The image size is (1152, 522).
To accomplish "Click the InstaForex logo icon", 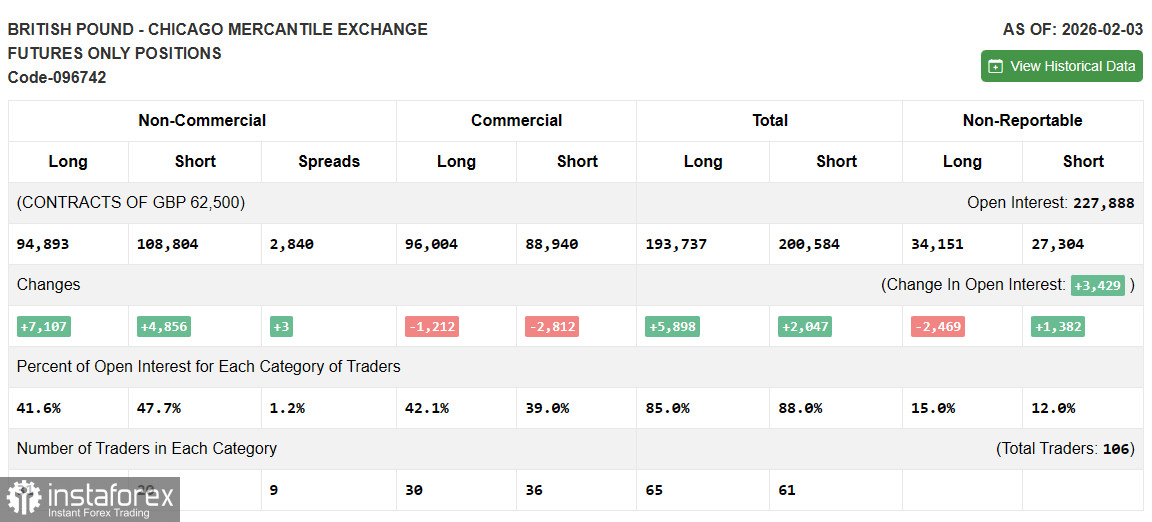I will 23,498.
